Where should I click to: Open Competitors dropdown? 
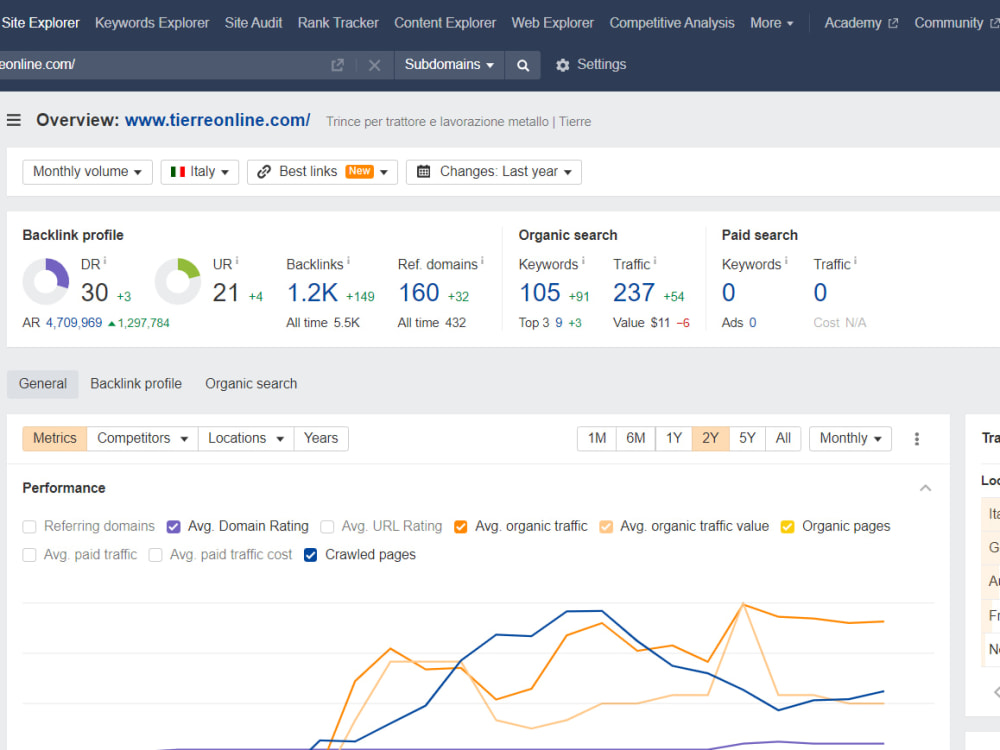pos(142,439)
